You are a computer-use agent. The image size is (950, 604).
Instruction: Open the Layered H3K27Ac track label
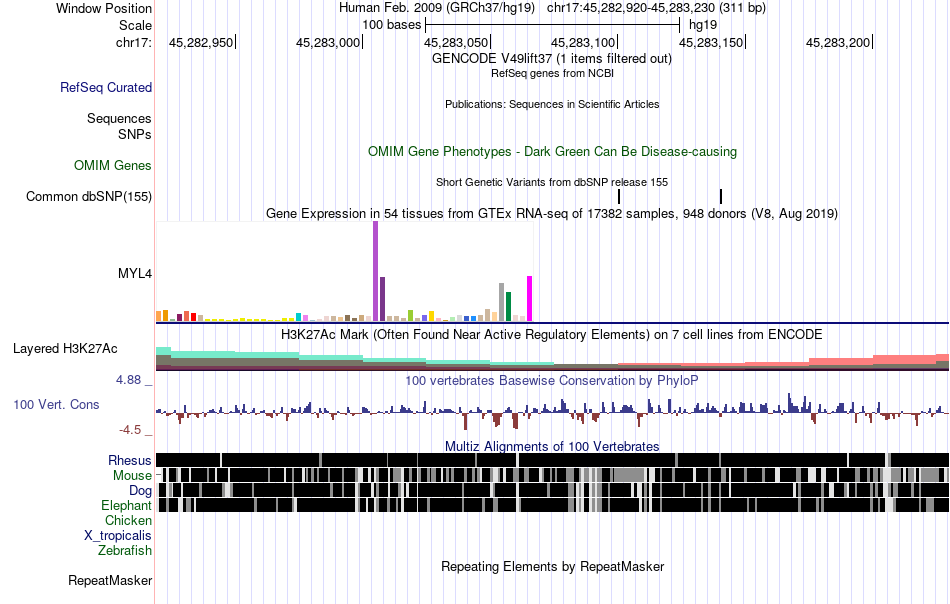point(65,348)
